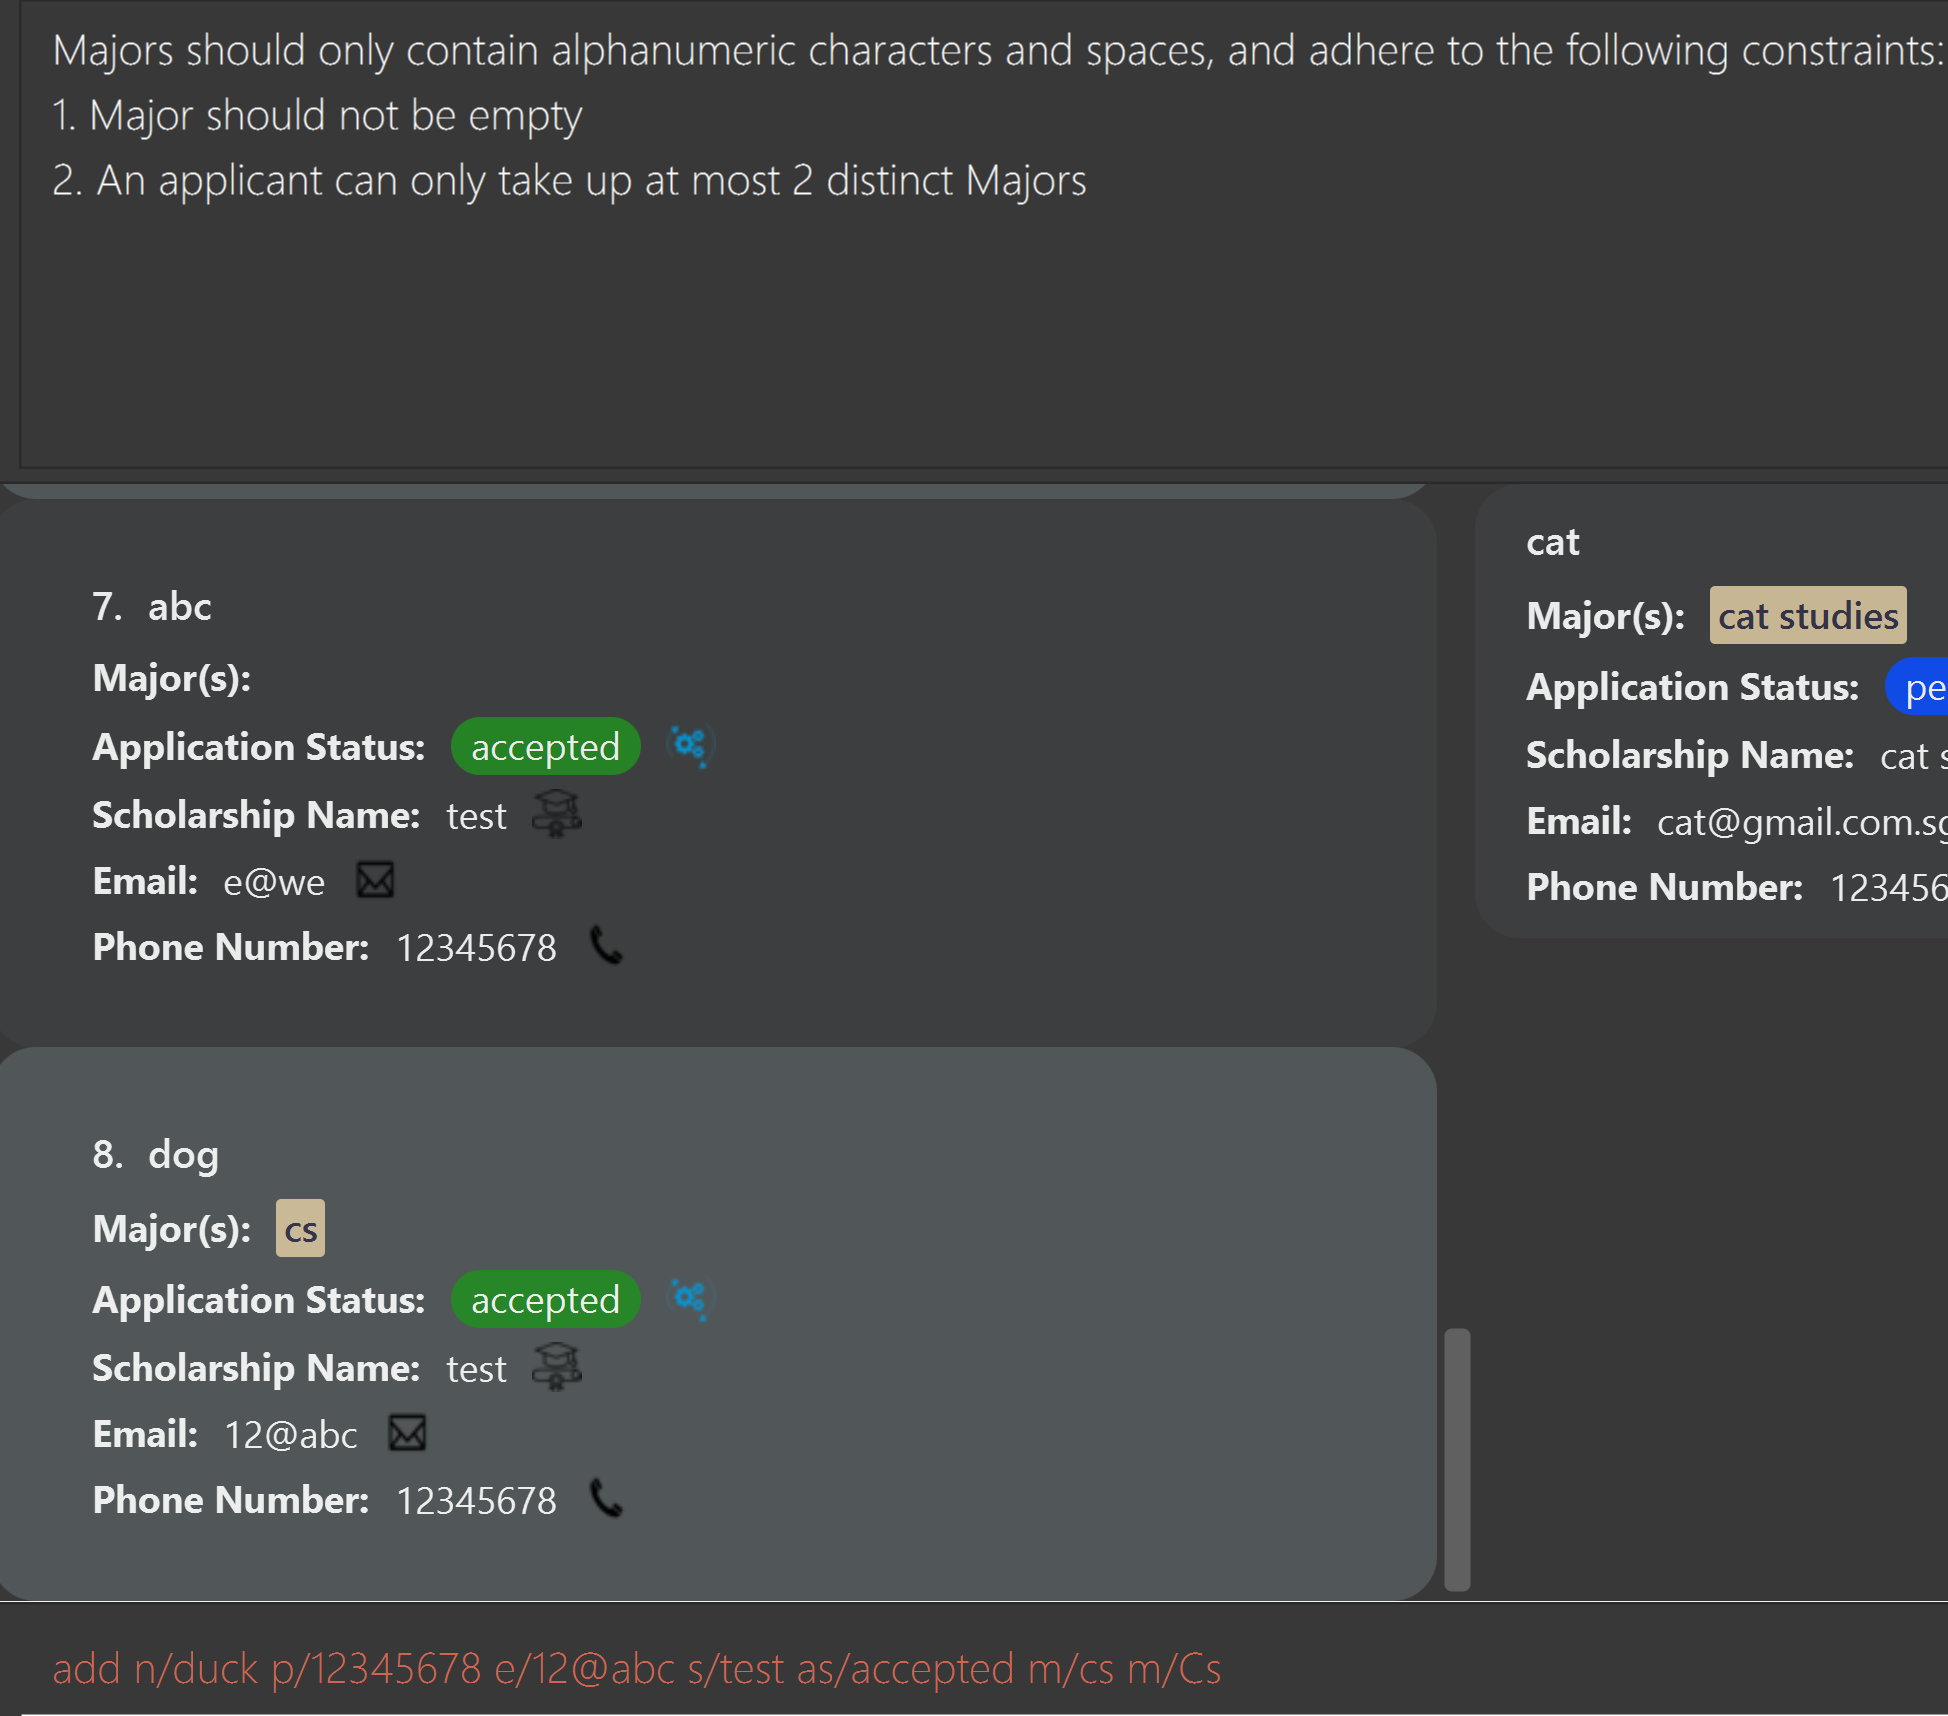Click status icon next to abc's accepted
The image size is (1948, 1716).
[x=690, y=746]
